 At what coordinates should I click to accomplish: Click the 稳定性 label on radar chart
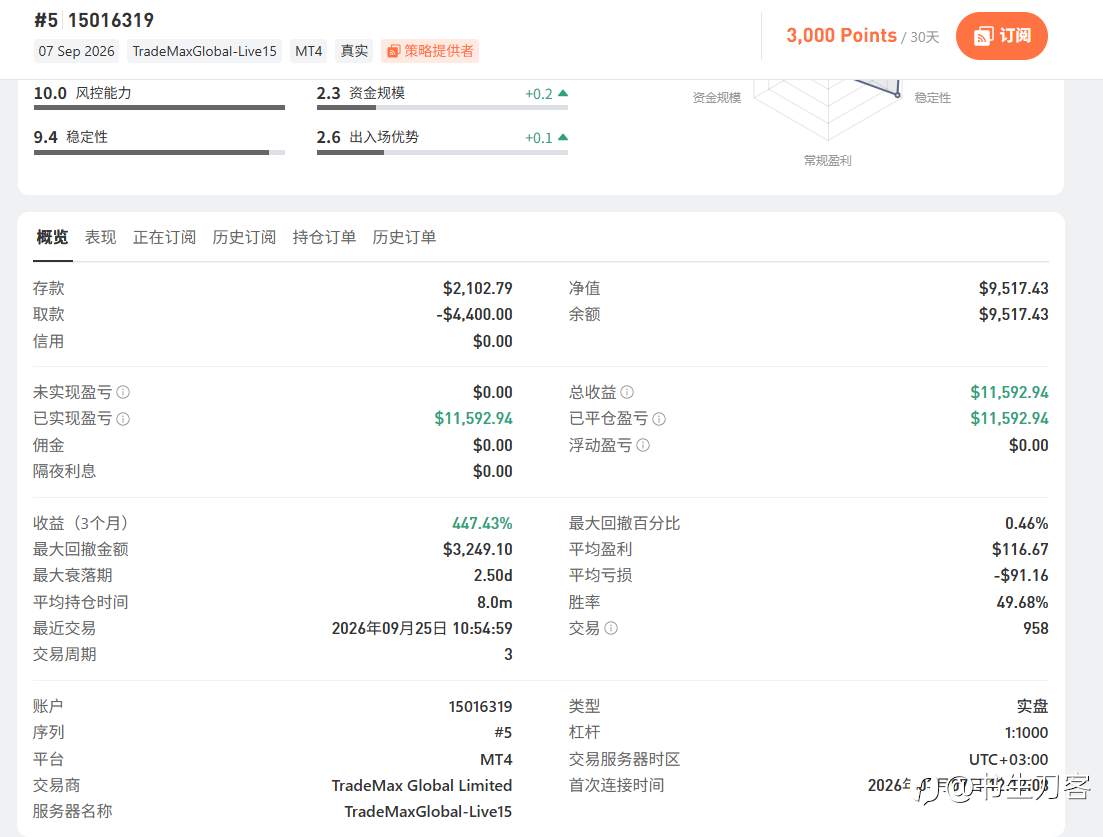(x=933, y=98)
